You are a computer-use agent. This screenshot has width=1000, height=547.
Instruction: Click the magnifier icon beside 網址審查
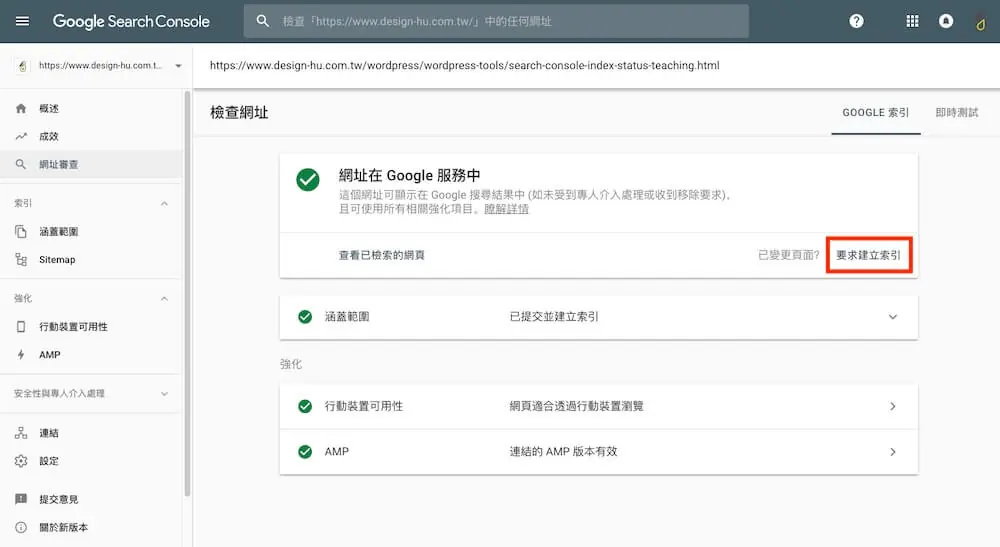[x=21, y=164]
